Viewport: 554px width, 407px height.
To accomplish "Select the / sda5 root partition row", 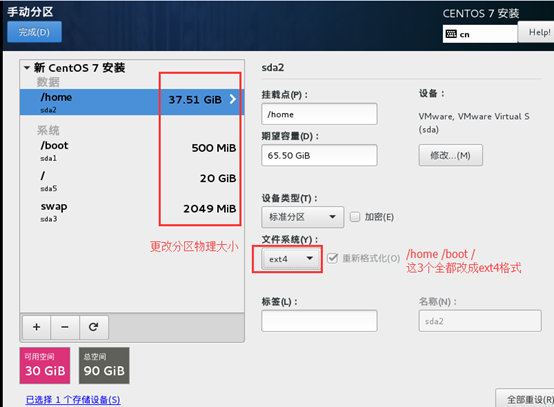I will click(132, 181).
